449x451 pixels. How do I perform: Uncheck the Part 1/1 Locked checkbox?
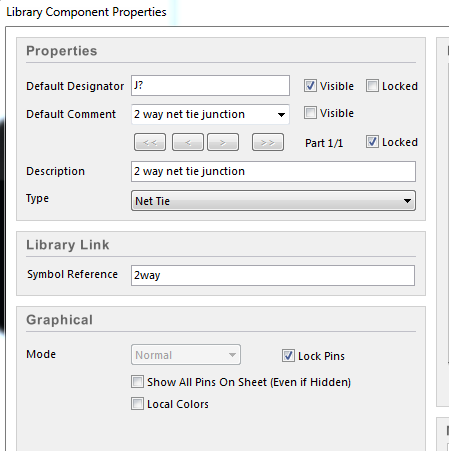[x=372, y=142]
